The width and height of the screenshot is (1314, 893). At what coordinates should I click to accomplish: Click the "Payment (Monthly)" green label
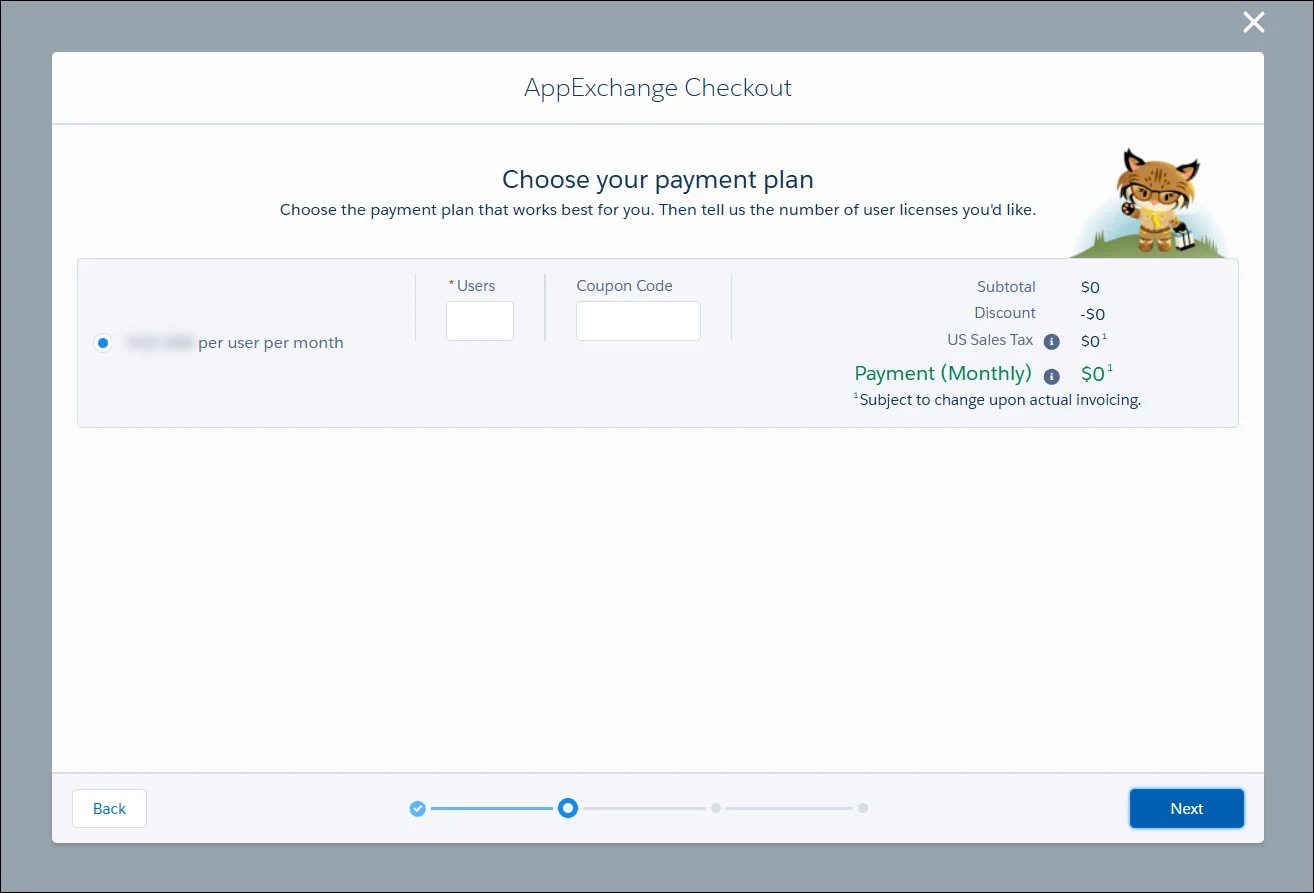pyautogui.click(x=943, y=373)
